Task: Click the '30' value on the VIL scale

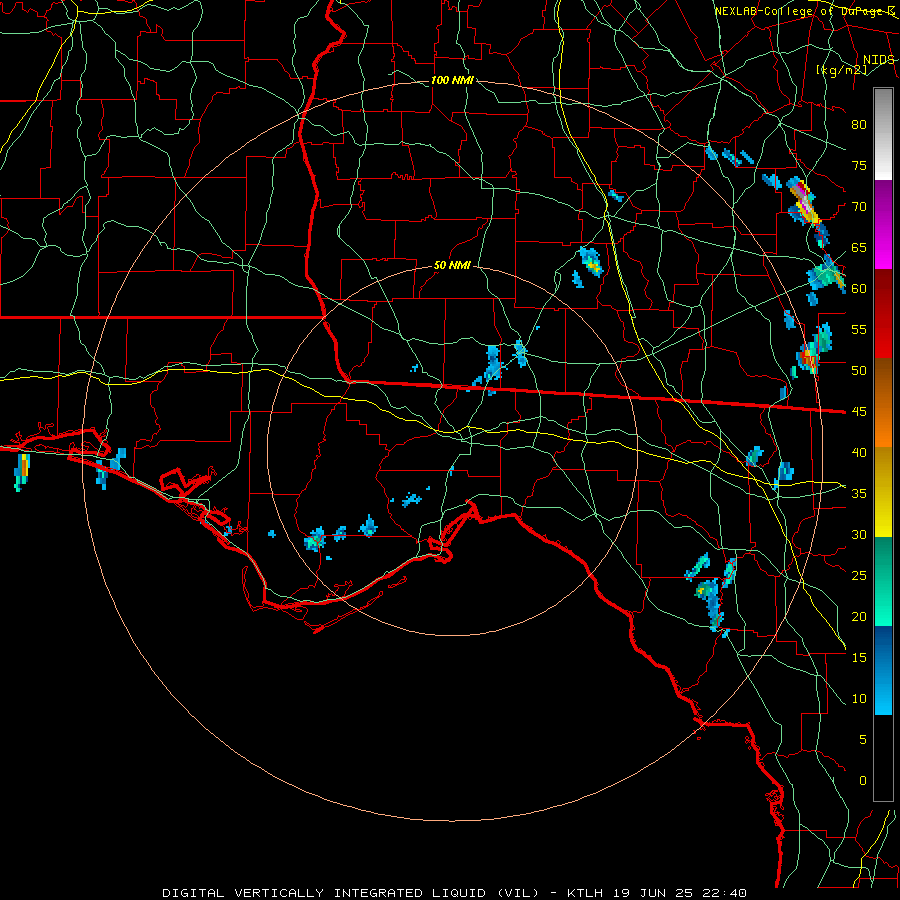Action: (859, 535)
